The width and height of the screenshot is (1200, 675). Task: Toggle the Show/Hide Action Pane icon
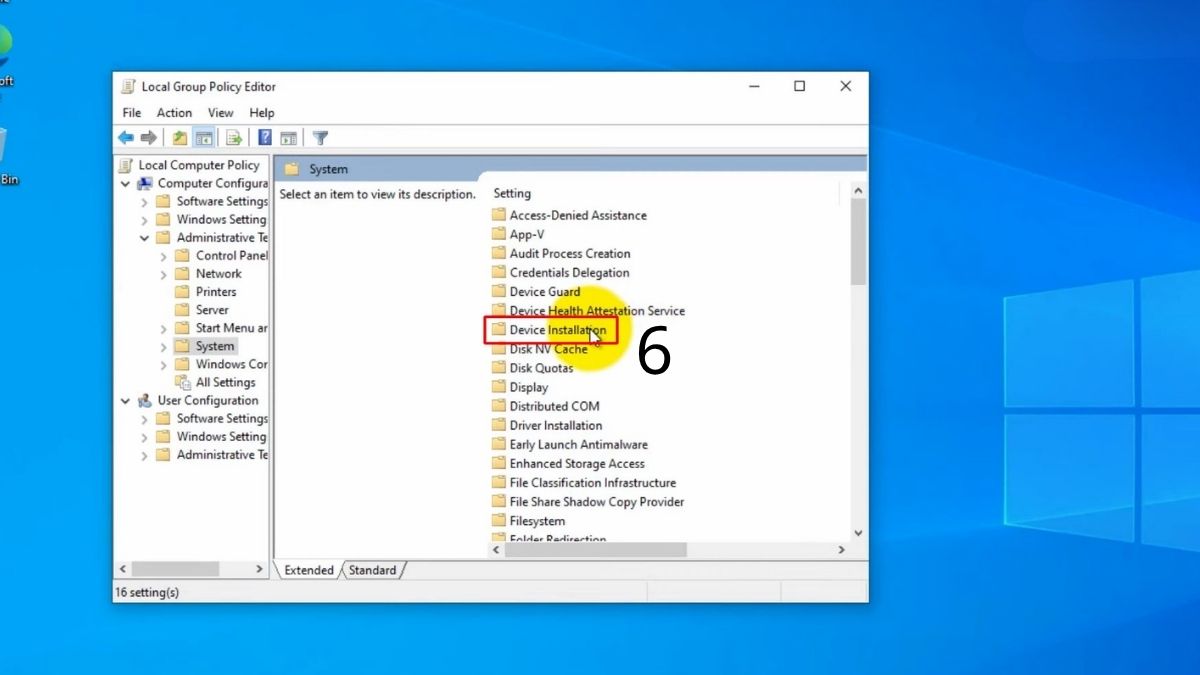tap(288, 138)
